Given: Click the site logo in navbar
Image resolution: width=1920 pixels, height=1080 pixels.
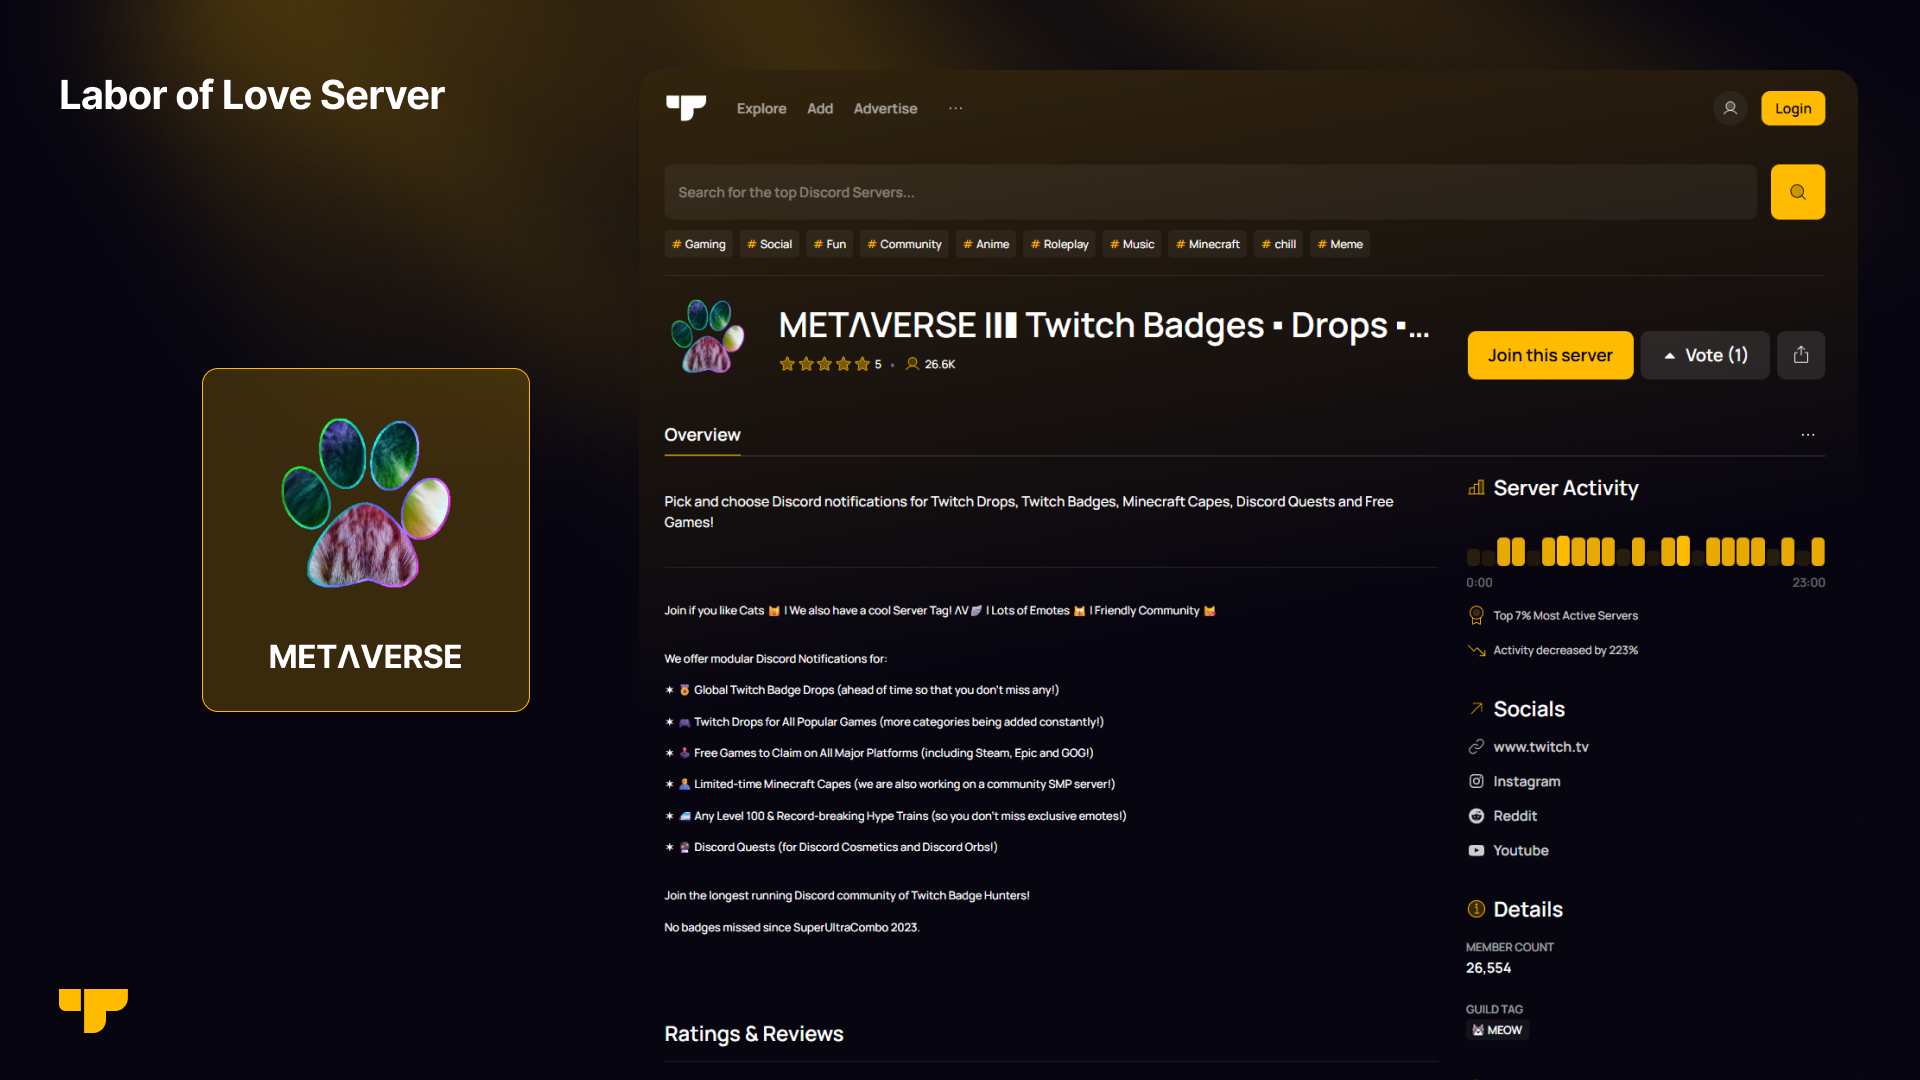Looking at the screenshot, I should click(x=686, y=107).
